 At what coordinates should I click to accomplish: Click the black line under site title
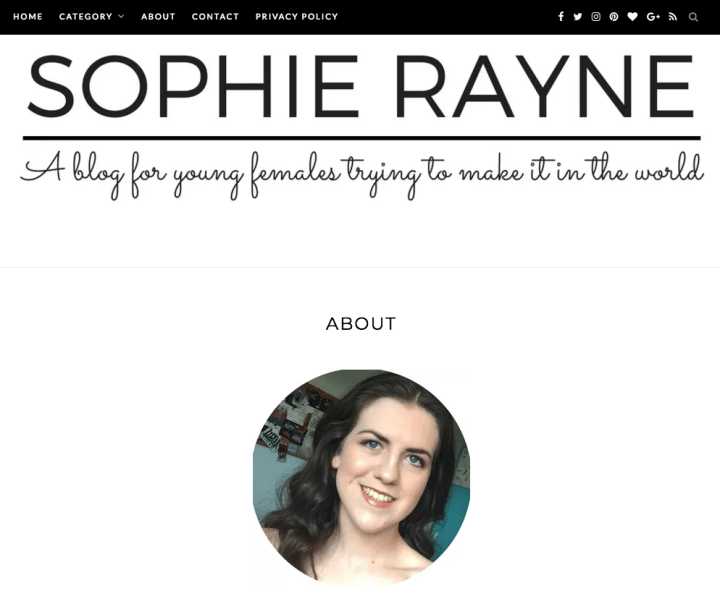(x=361, y=138)
